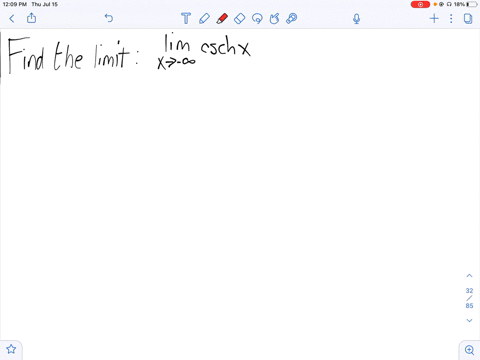480x360 pixels.
Task: Select the Text tool
Action: point(186,18)
